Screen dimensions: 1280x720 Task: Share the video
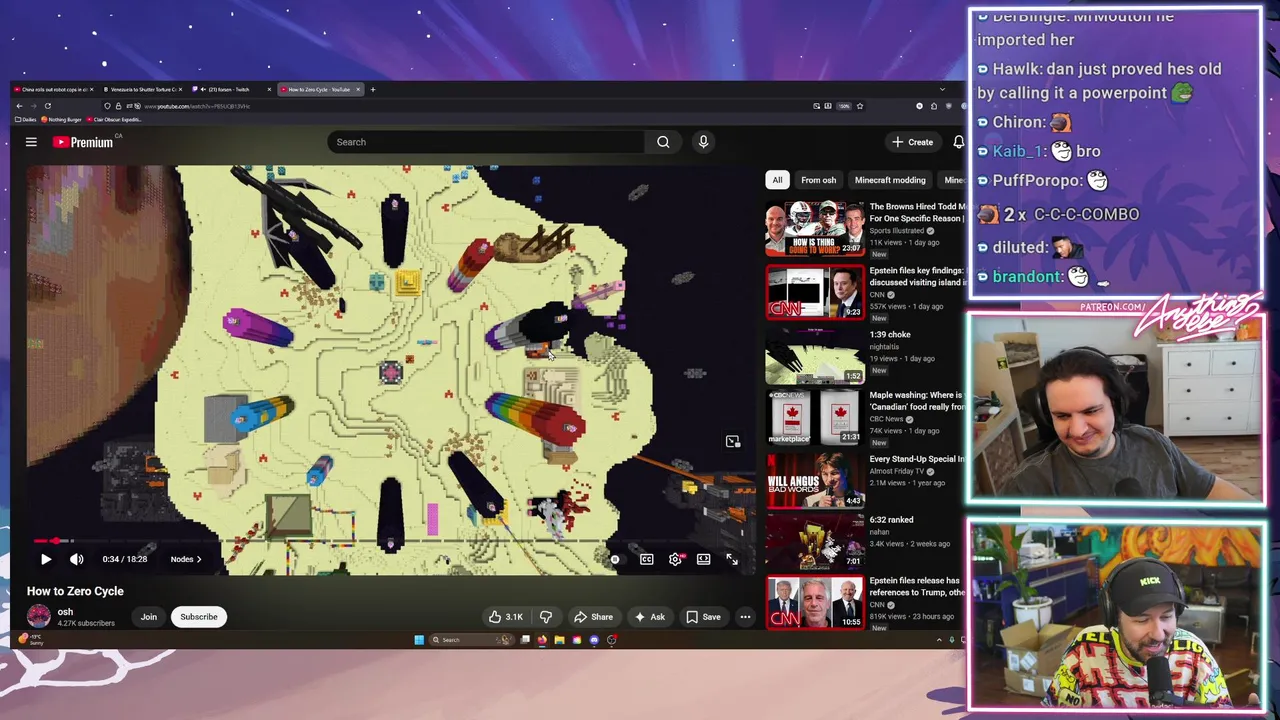pyautogui.click(x=593, y=617)
